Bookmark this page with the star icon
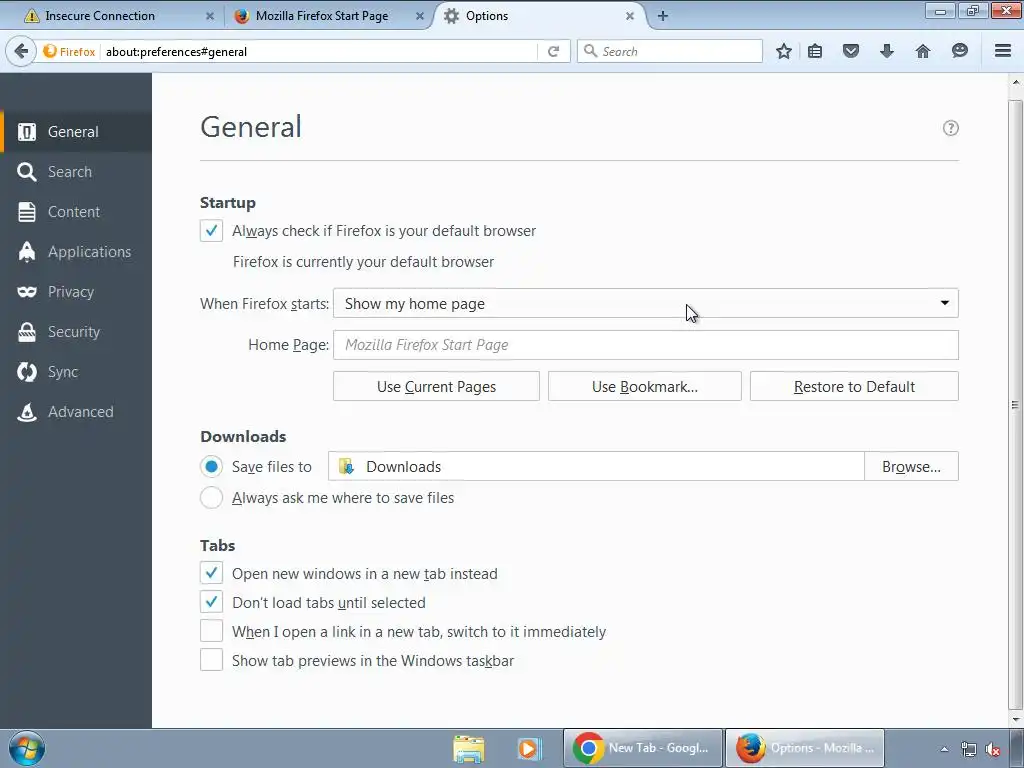Image resolution: width=1024 pixels, height=768 pixels. click(784, 51)
